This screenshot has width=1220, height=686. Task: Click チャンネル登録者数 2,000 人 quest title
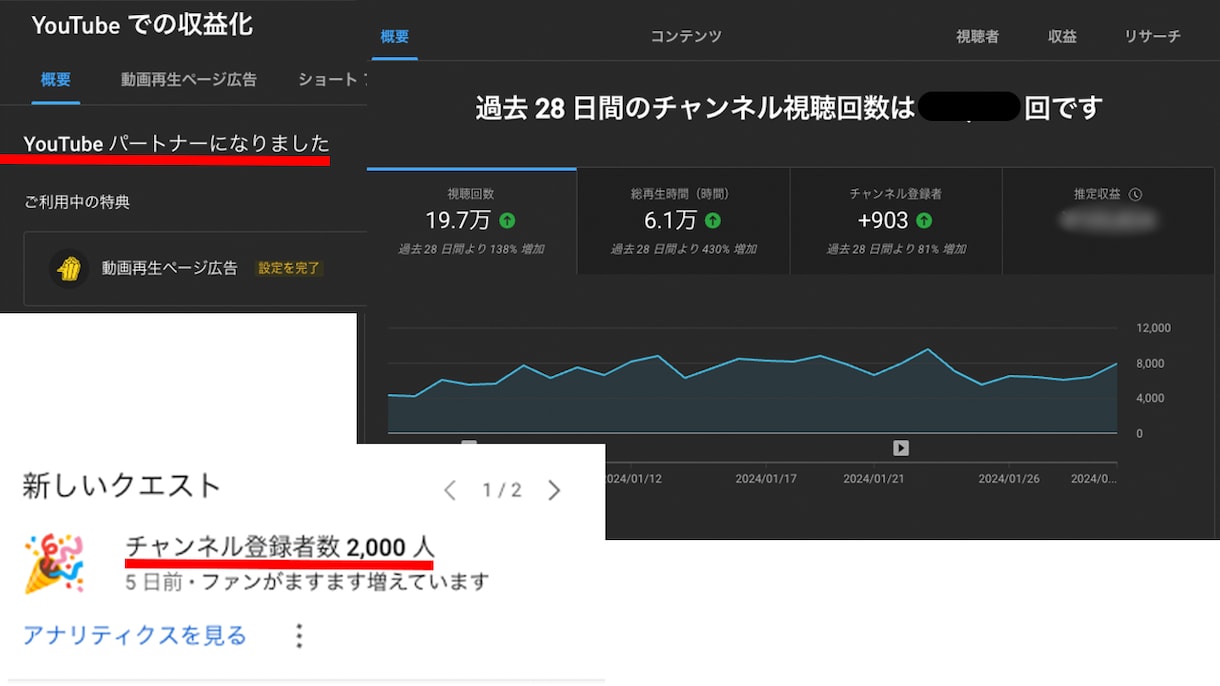(280, 547)
